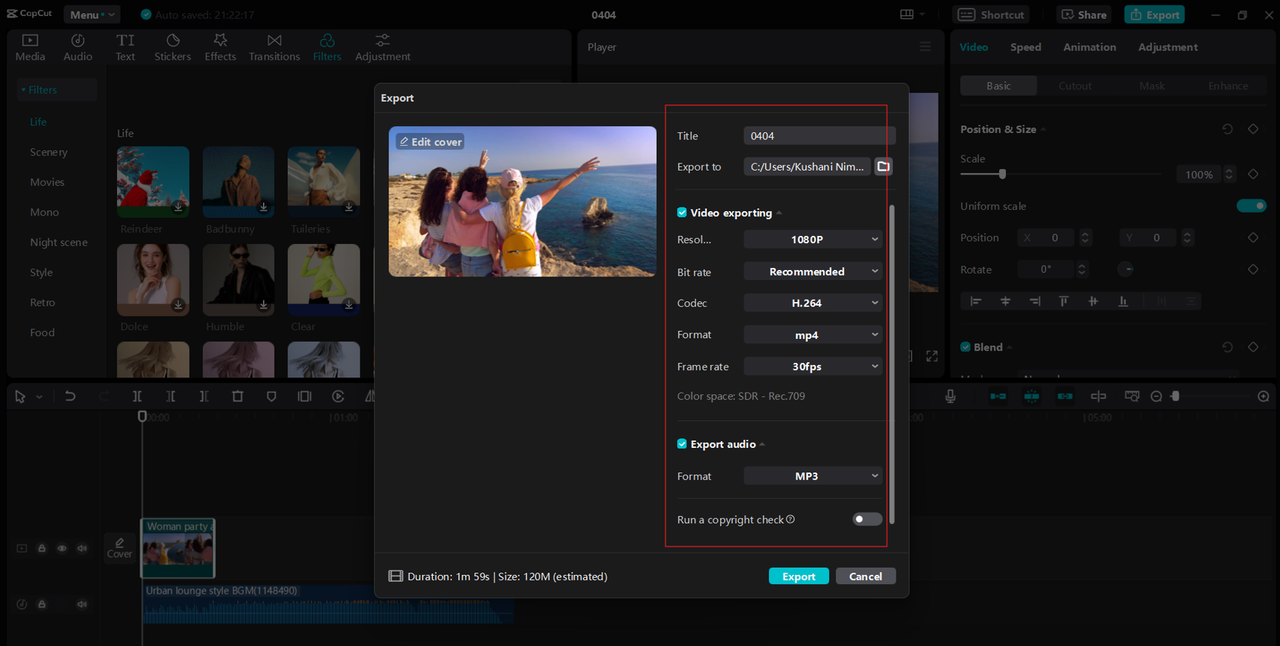The image size is (1280, 646).
Task: Click the copyright check info icon
Action: click(x=790, y=519)
